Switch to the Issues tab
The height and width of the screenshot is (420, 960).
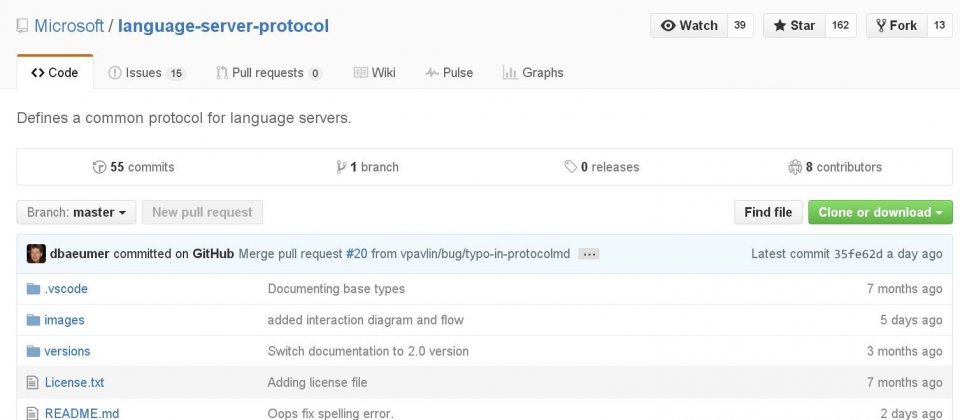pyautogui.click(x=146, y=73)
